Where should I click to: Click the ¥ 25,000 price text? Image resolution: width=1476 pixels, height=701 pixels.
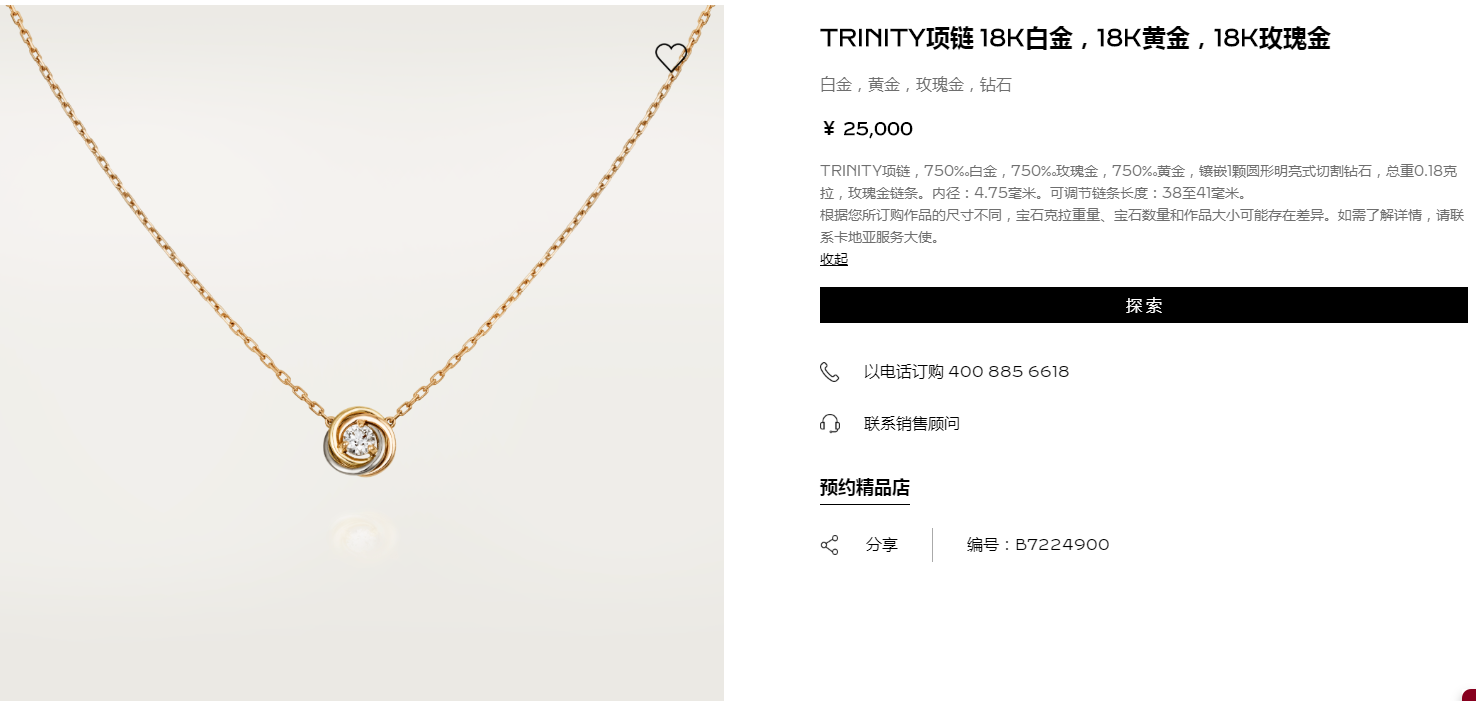(866, 128)
